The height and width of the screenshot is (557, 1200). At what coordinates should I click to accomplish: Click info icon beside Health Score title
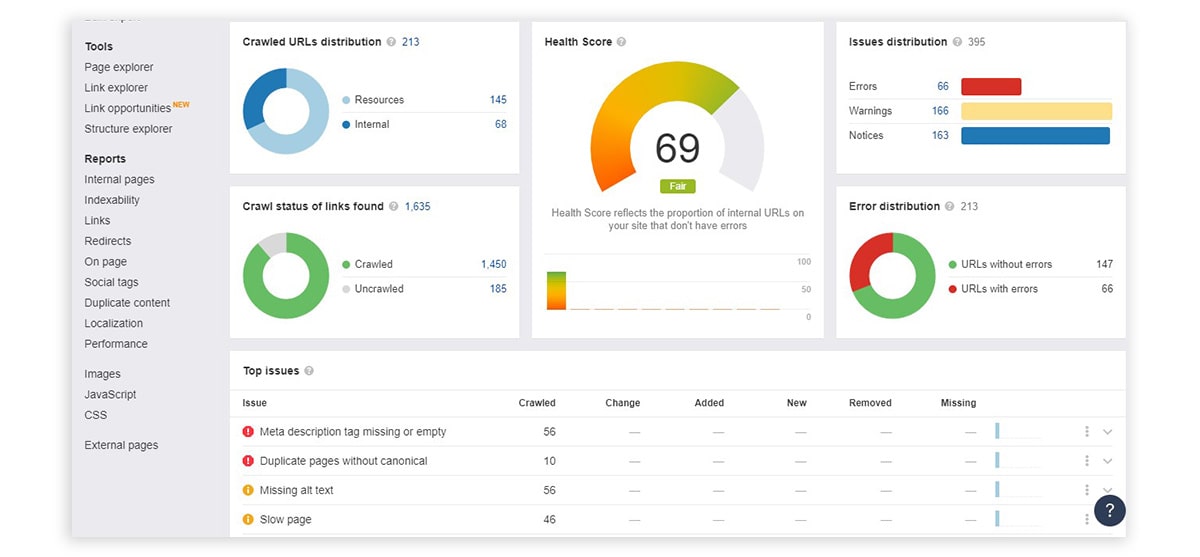click(x=621, y=42)
